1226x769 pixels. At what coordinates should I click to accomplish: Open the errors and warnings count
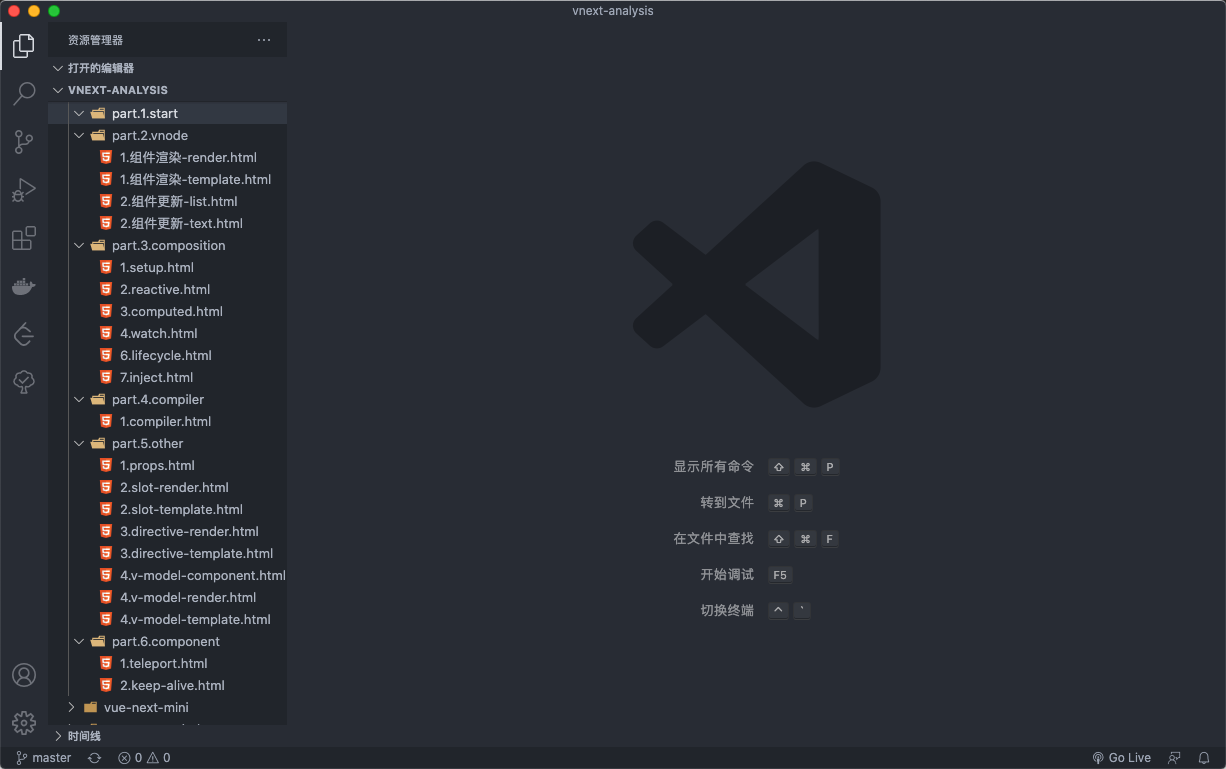(144, 758)
